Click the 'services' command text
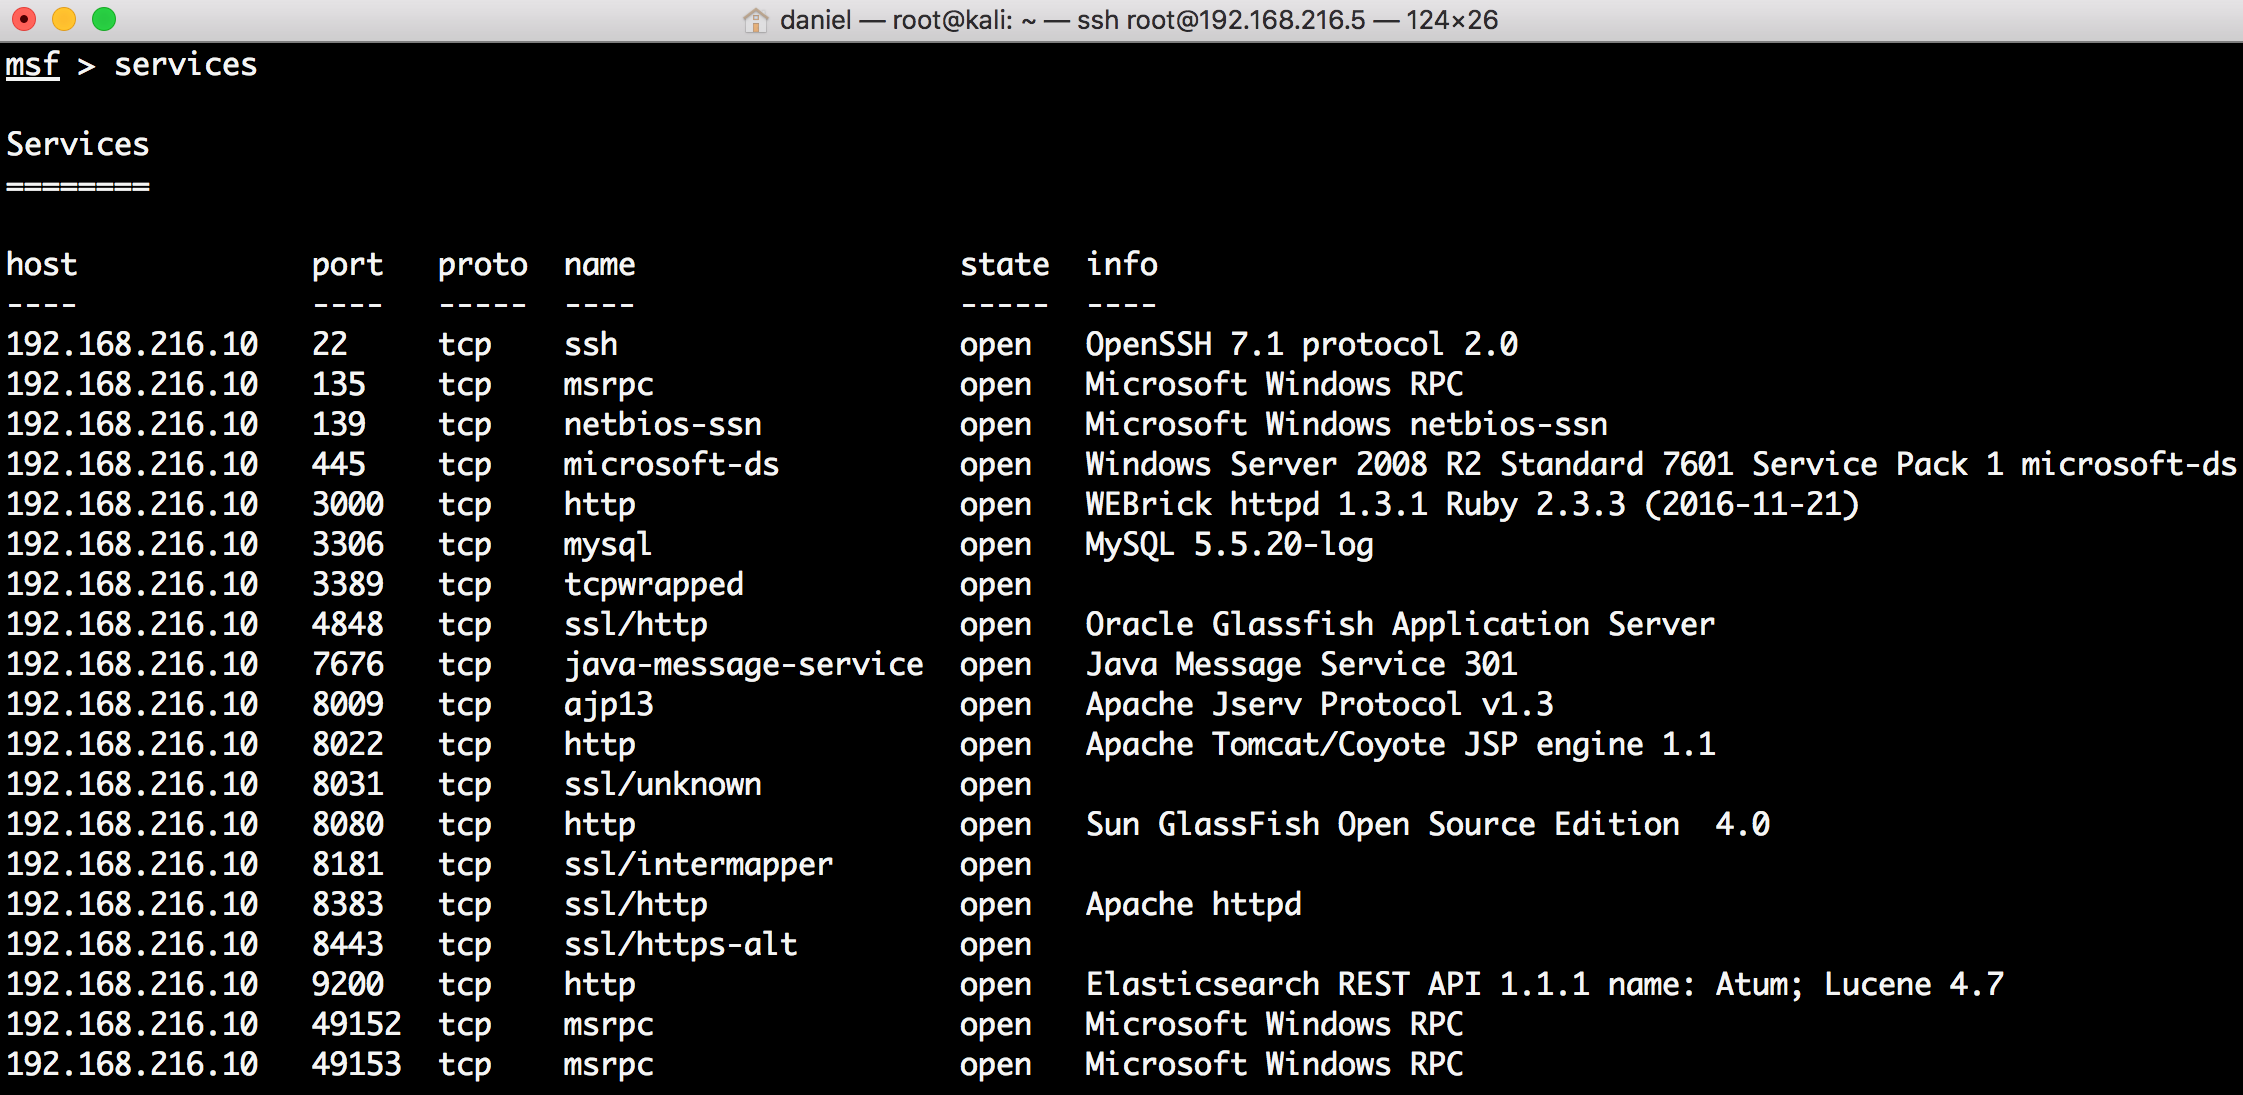The width and height of the screenshot is (2243, 1095). point(185,65)
